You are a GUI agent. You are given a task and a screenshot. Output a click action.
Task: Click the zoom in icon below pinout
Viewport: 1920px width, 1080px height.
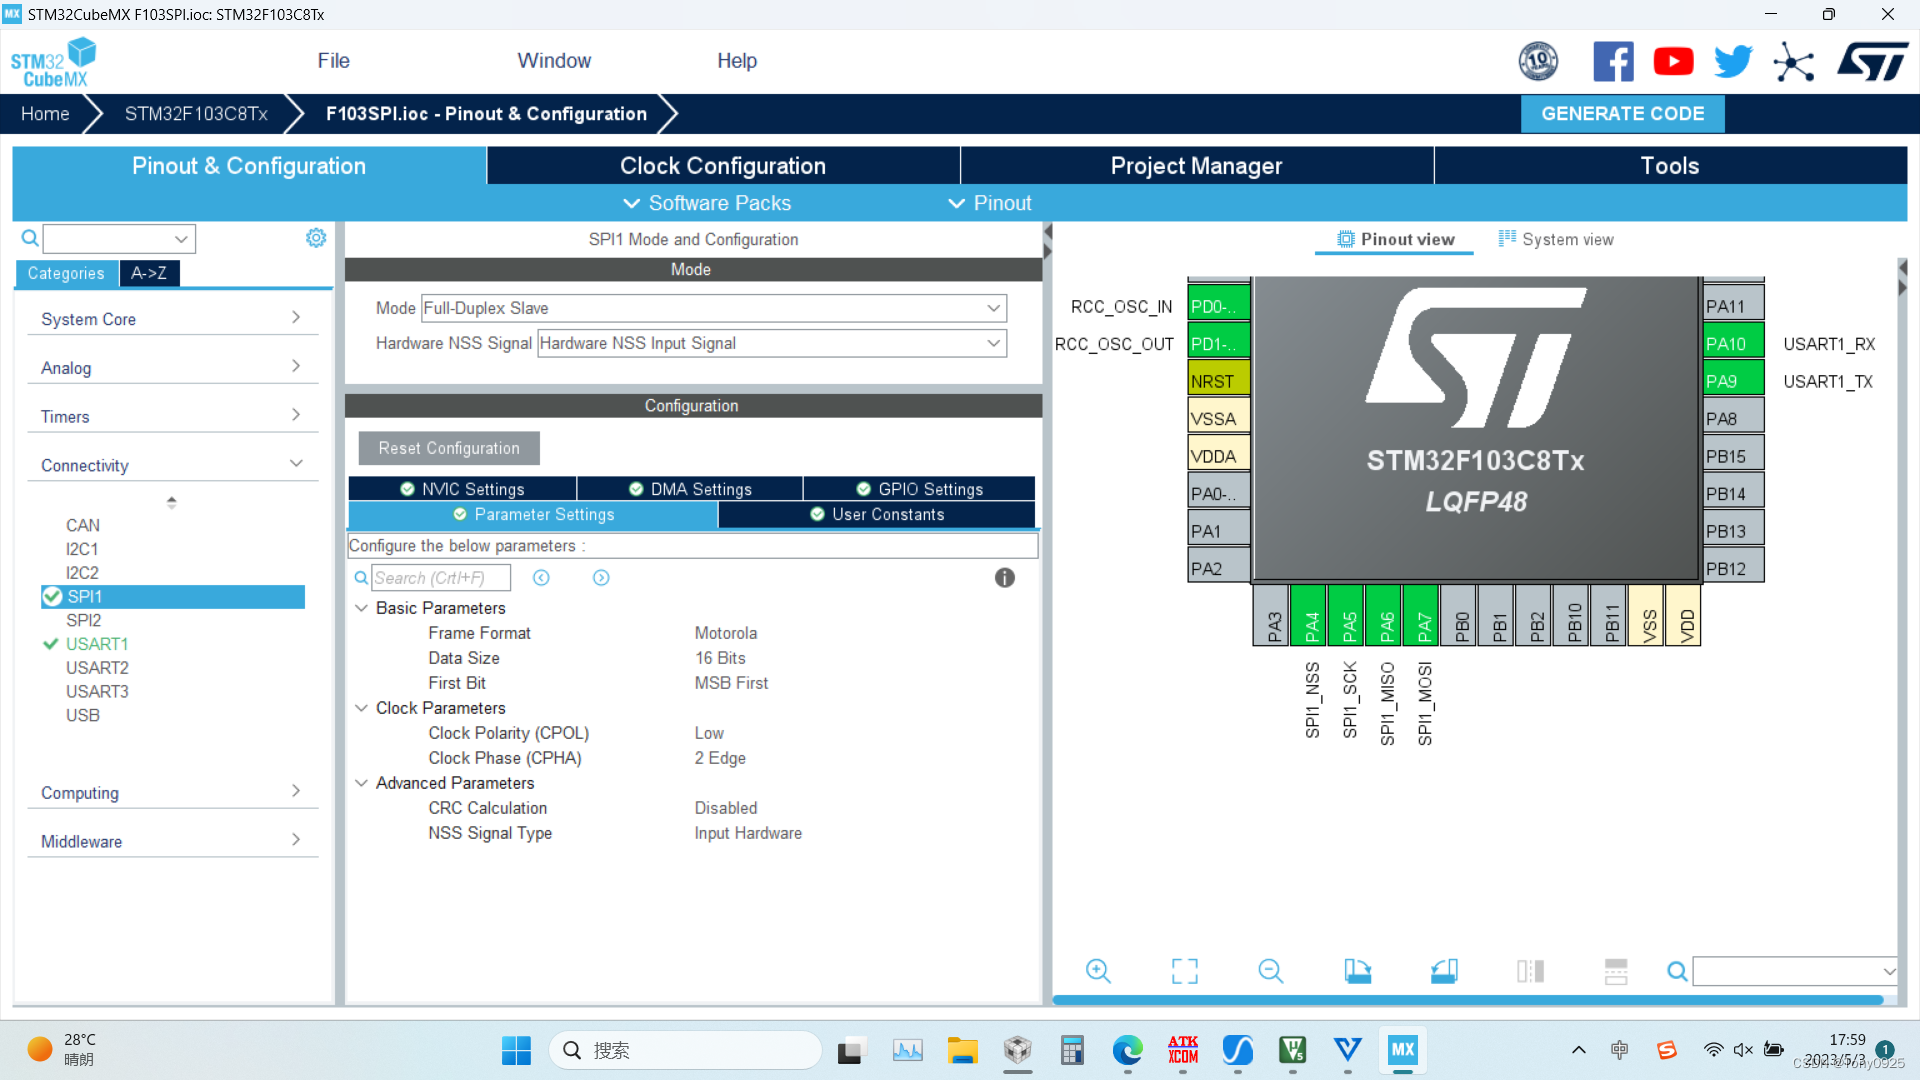click(1098, 971)
